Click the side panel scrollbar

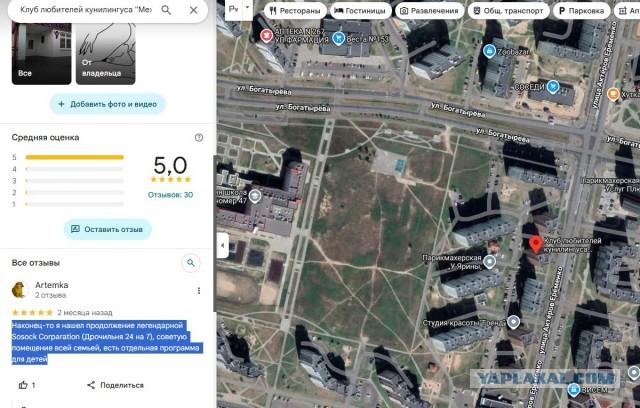(x=214, y=233)
